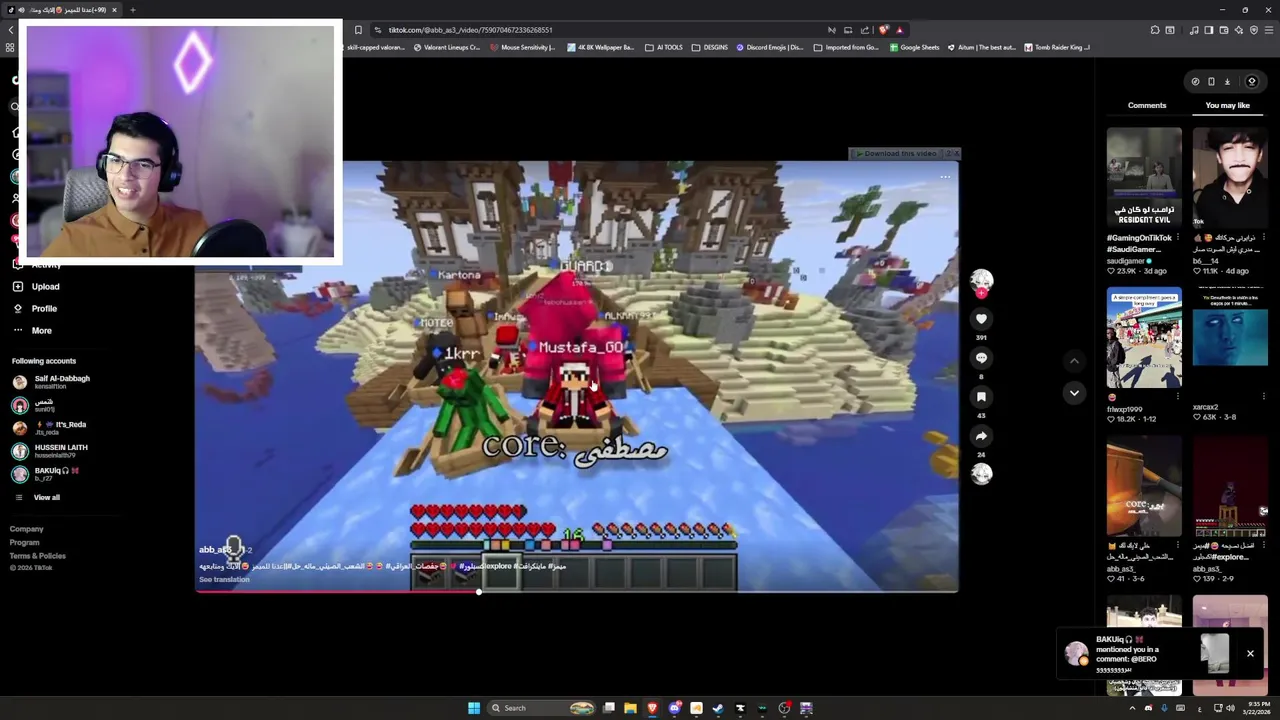1280x720 pixels.
Task: Switch to the You may like tab
Action: [1227, 105]
